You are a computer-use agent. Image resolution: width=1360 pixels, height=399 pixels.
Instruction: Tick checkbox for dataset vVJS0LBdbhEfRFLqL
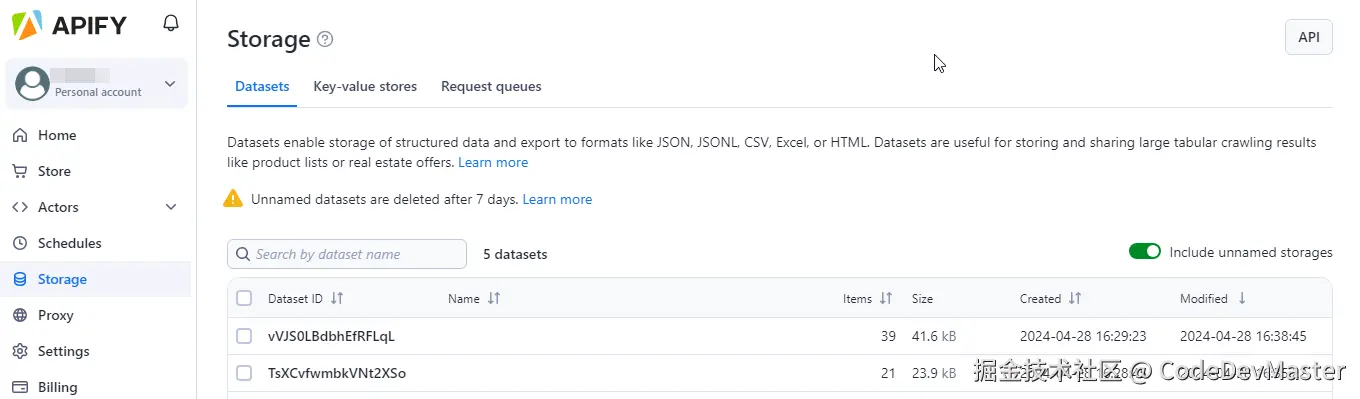(x=244, y=336)
